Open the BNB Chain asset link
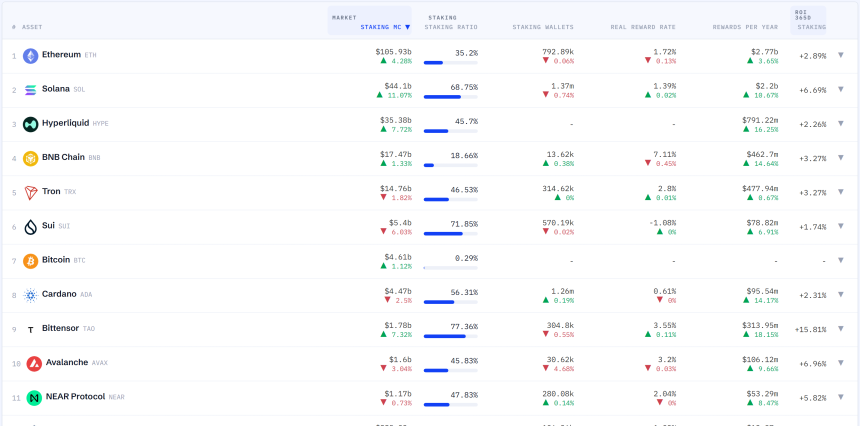Screen dimensions: 860x426 point(63,157)
